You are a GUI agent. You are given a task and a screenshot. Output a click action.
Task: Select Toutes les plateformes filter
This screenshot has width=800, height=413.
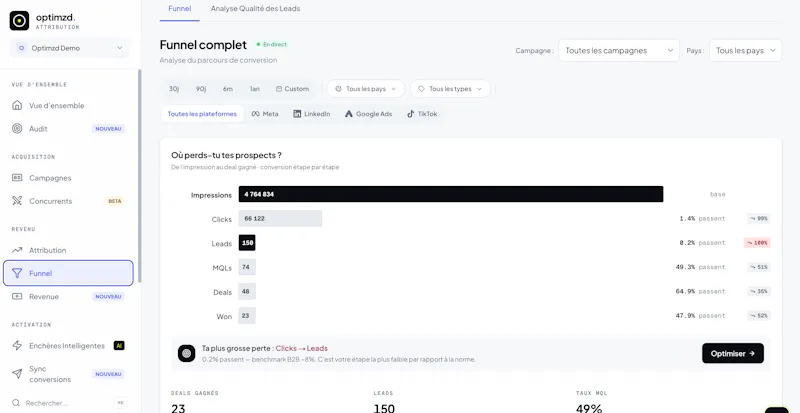pos(202,114)
